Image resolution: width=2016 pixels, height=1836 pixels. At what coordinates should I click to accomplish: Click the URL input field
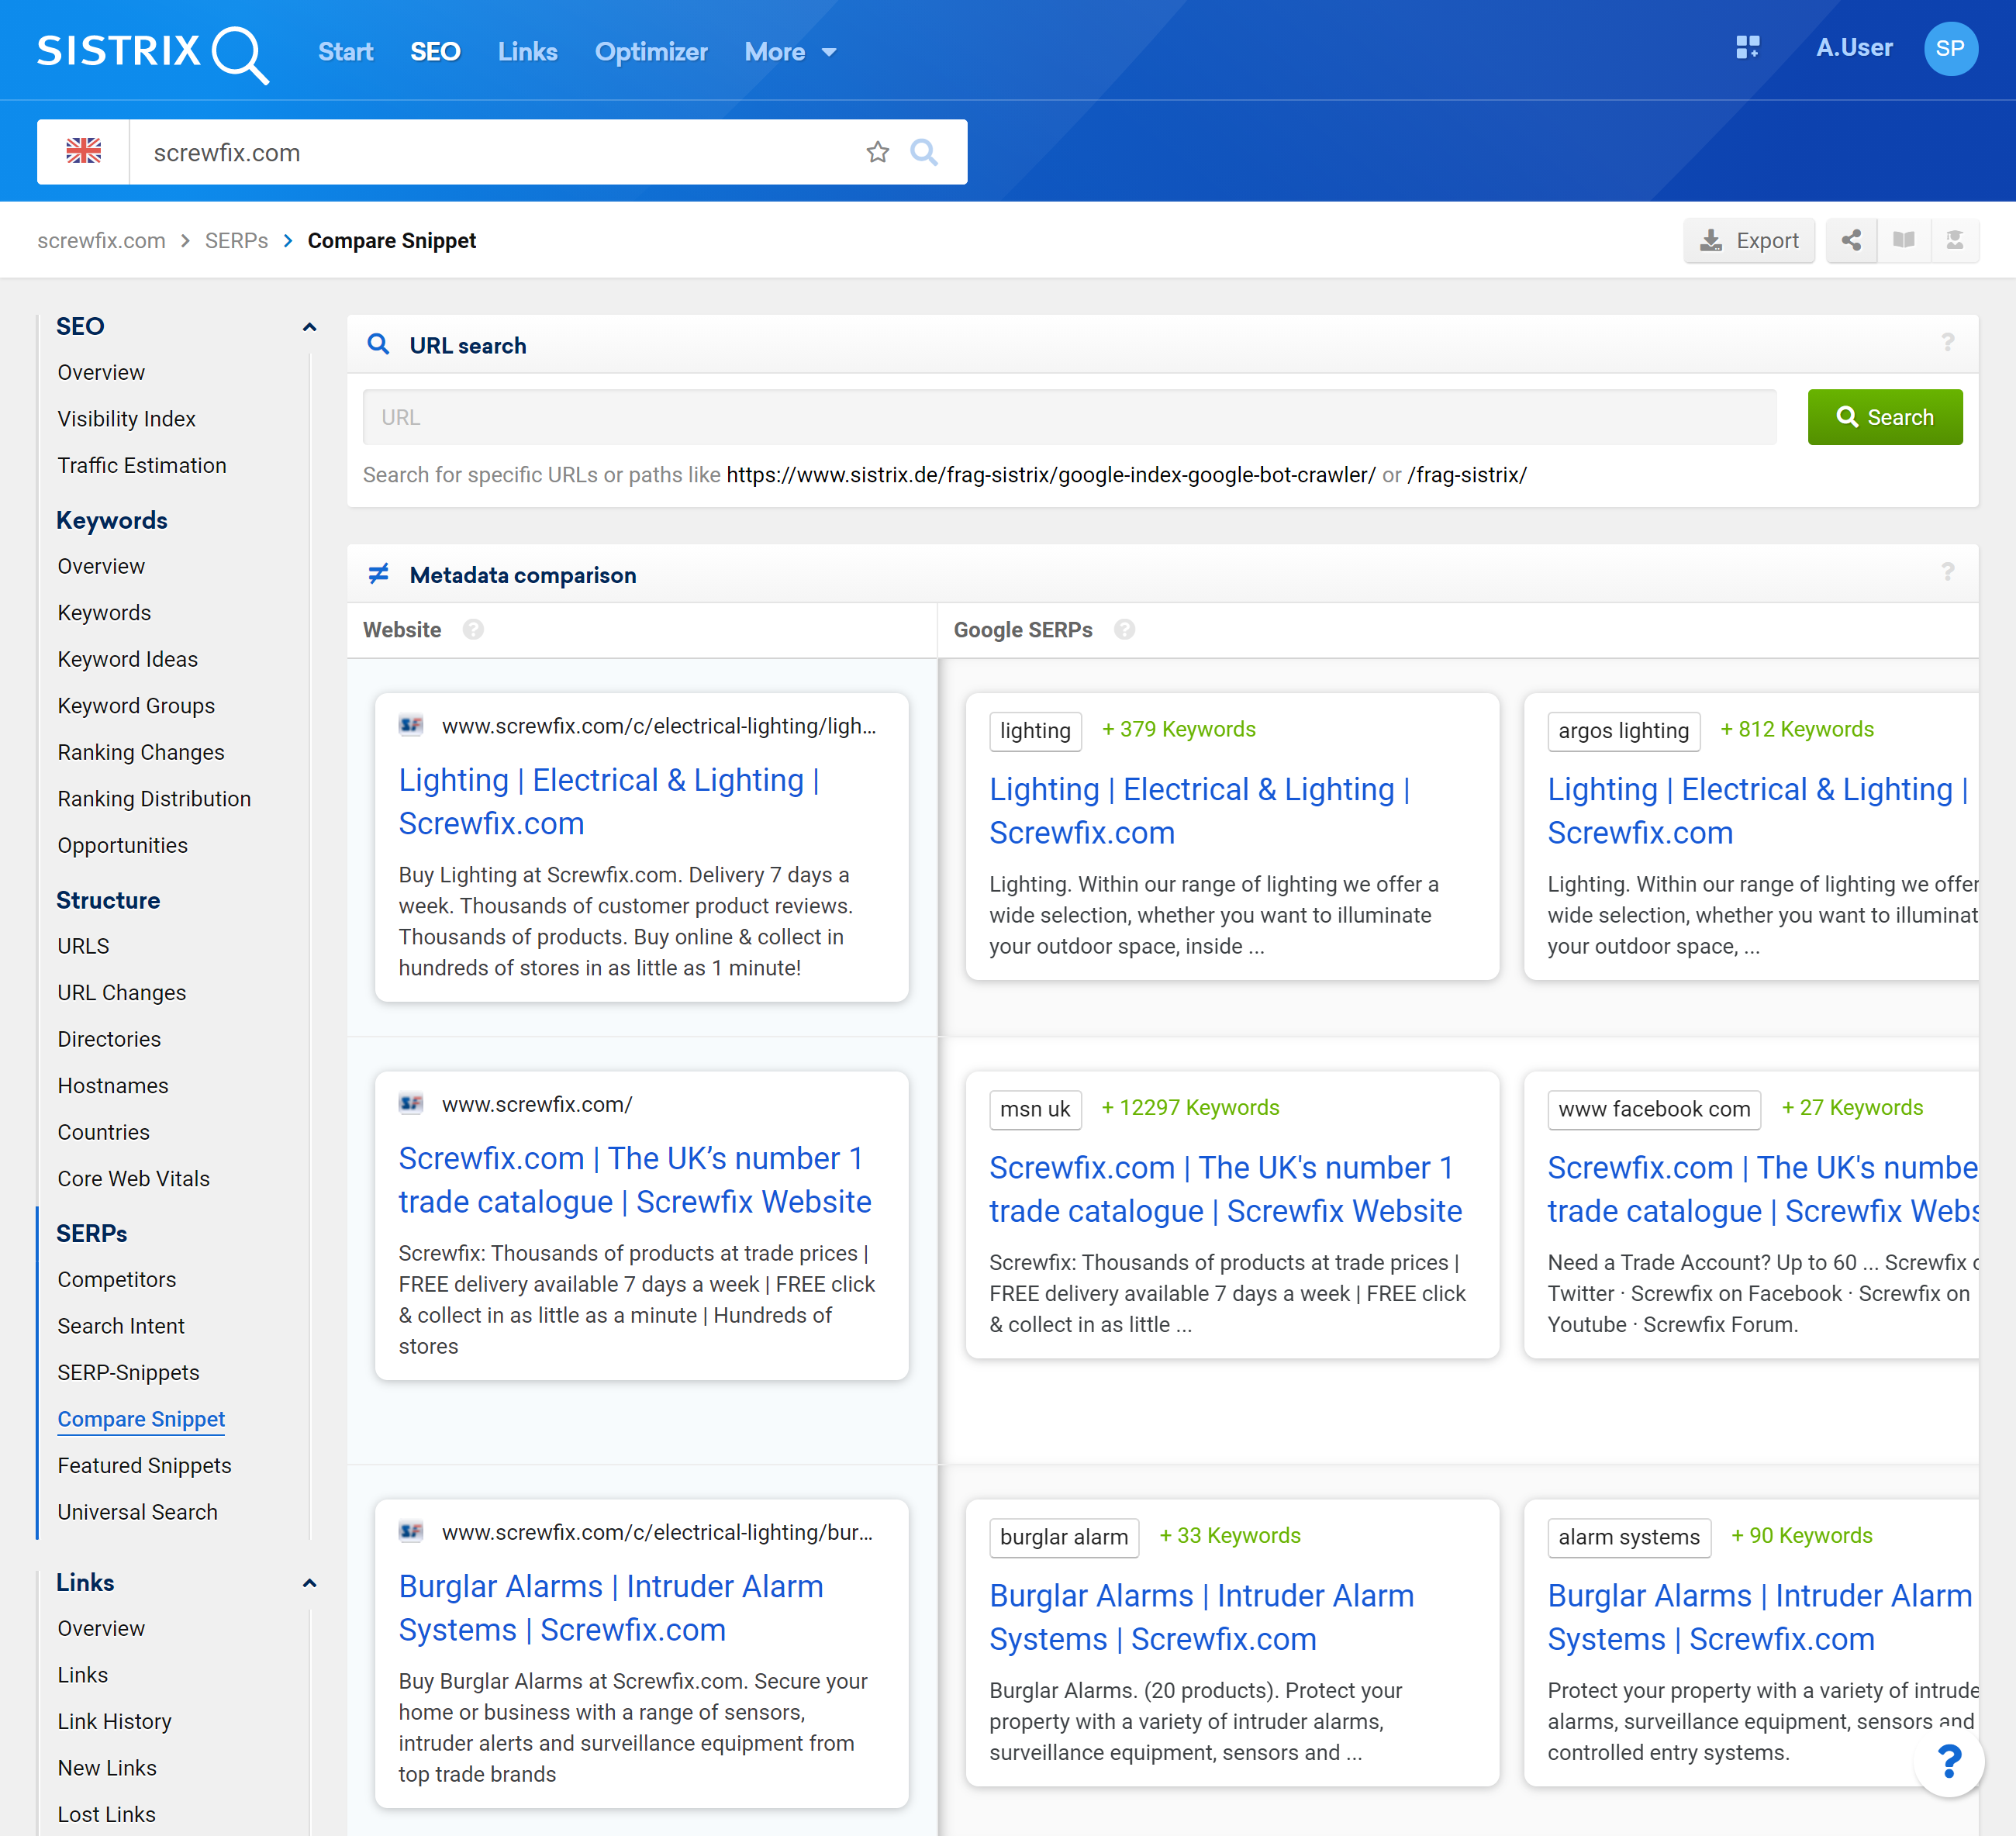tap(1069, 417)
